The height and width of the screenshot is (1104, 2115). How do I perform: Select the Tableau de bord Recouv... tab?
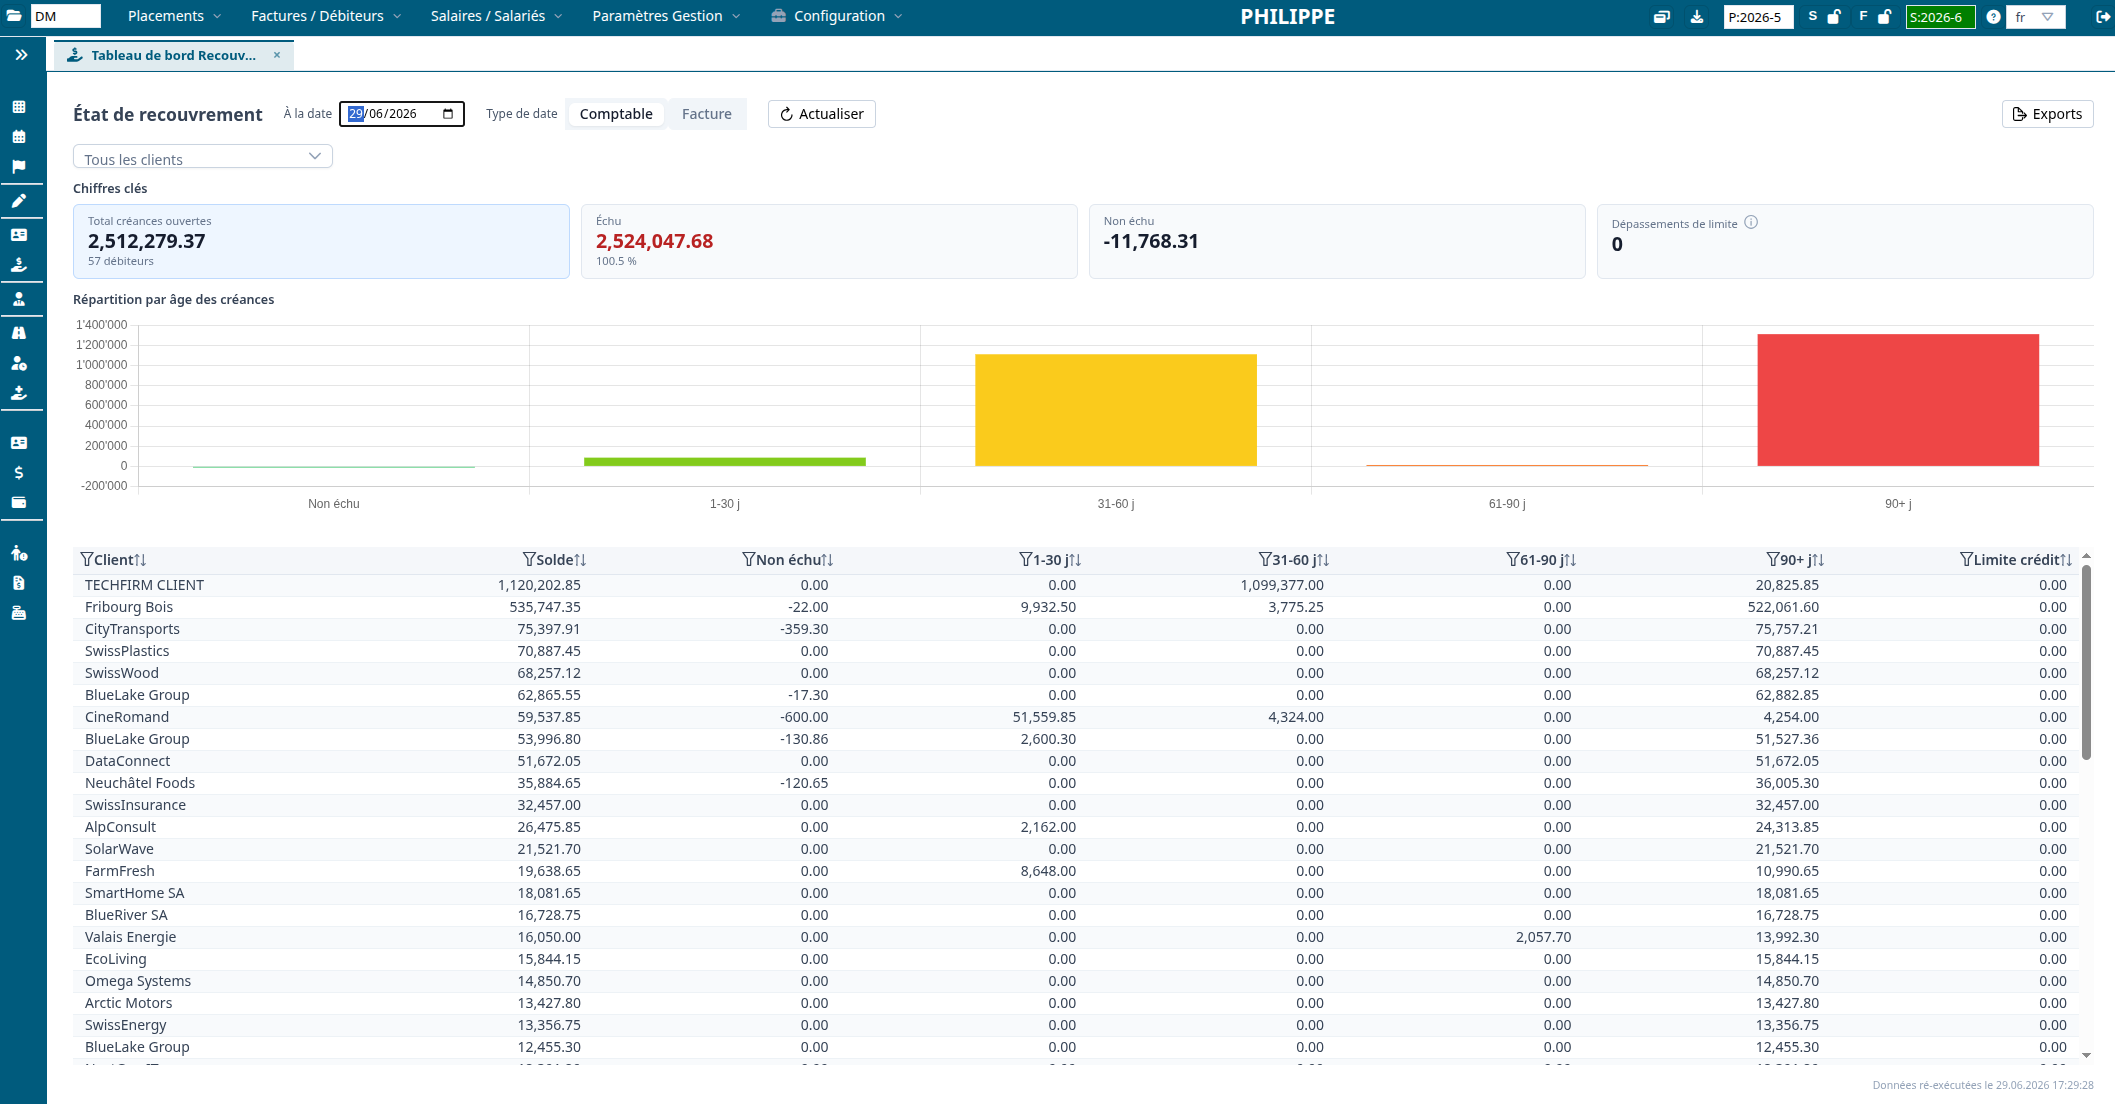[174, 55]
